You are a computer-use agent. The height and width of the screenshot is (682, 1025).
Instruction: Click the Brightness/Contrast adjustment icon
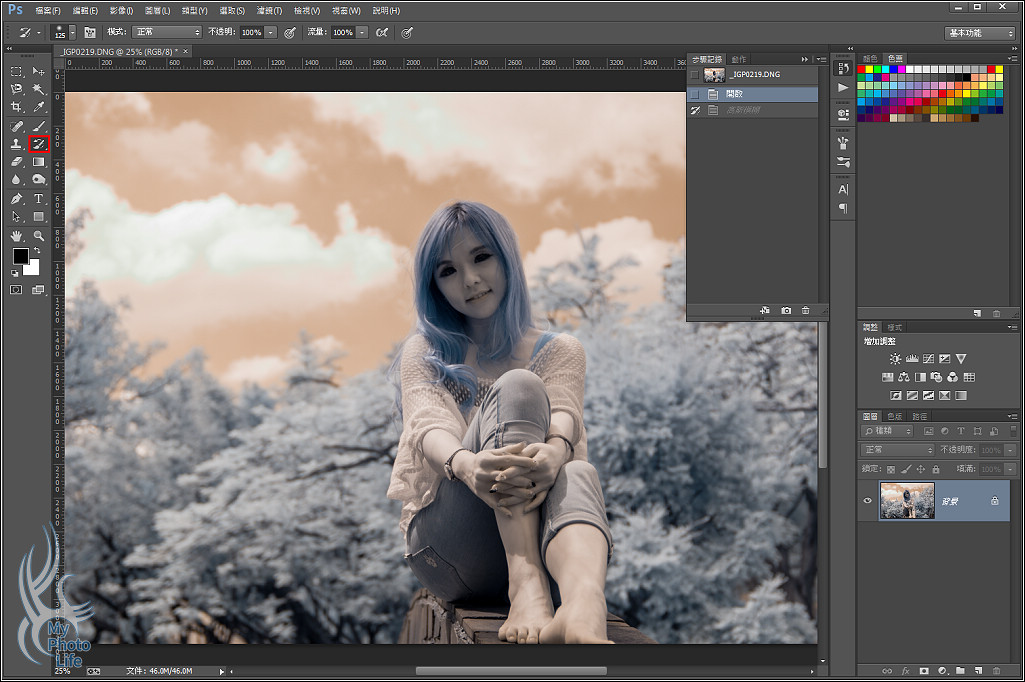click(895, 359)
